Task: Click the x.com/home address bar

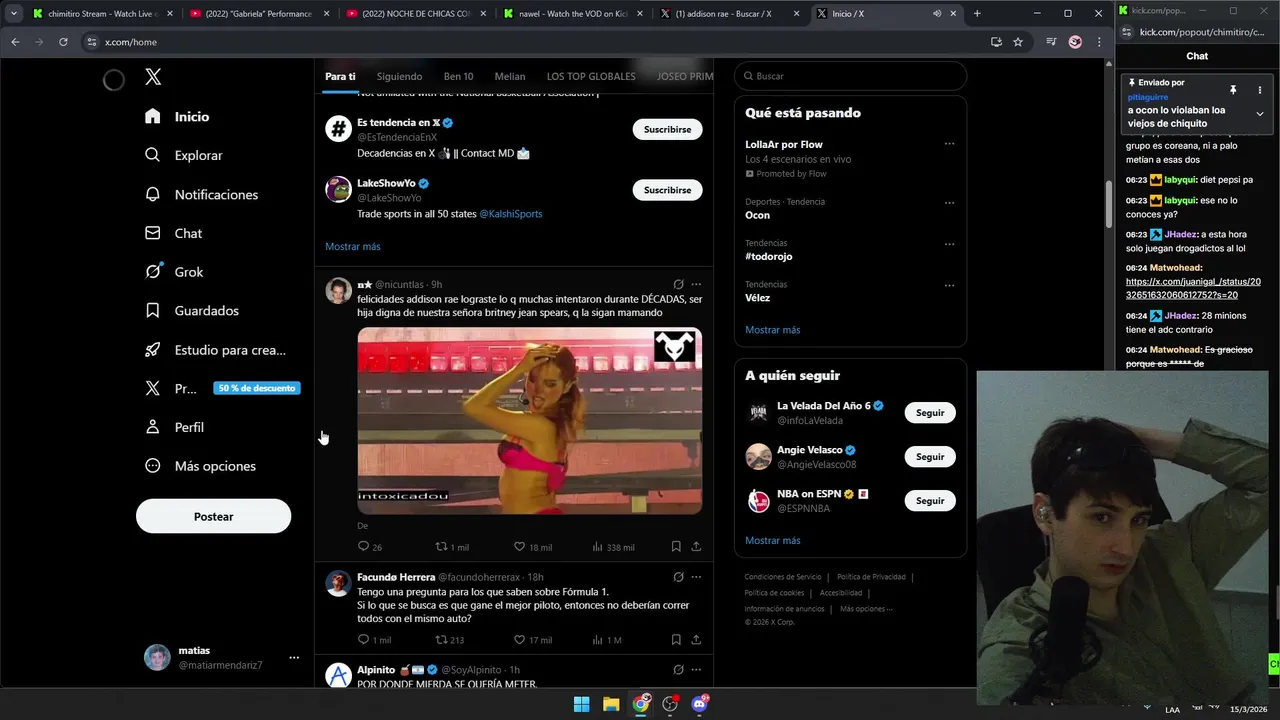Action: click(x=540, y=42)
